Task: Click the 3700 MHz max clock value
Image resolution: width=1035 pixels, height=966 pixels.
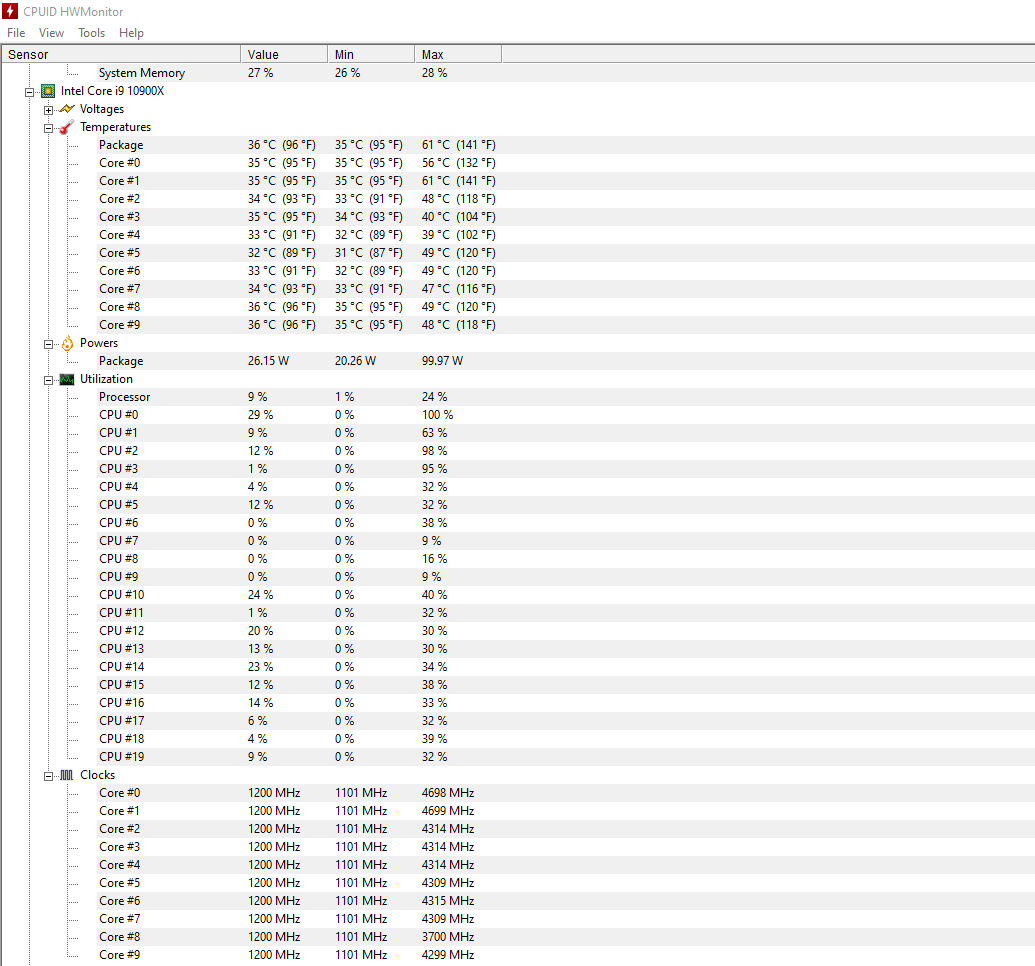Action: [448, 937]
